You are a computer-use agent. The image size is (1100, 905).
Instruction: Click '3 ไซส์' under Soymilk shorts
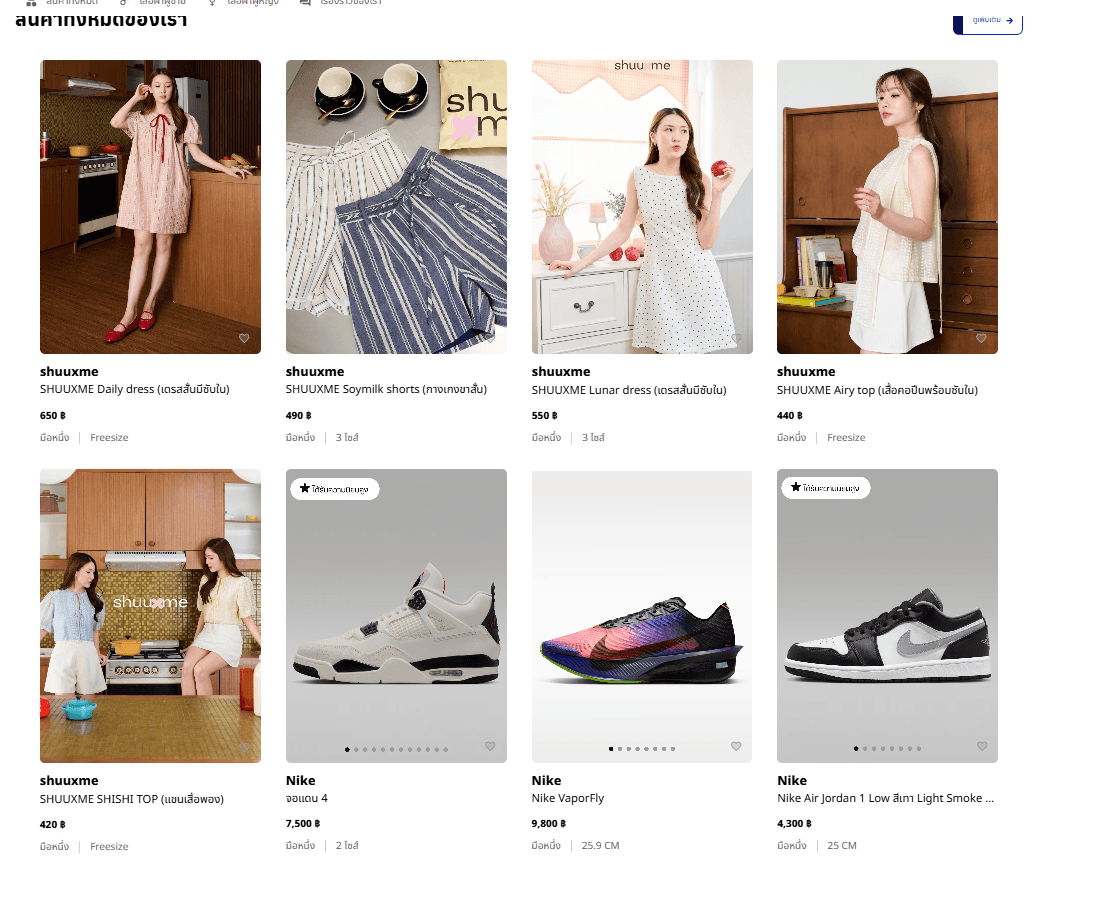347,438
